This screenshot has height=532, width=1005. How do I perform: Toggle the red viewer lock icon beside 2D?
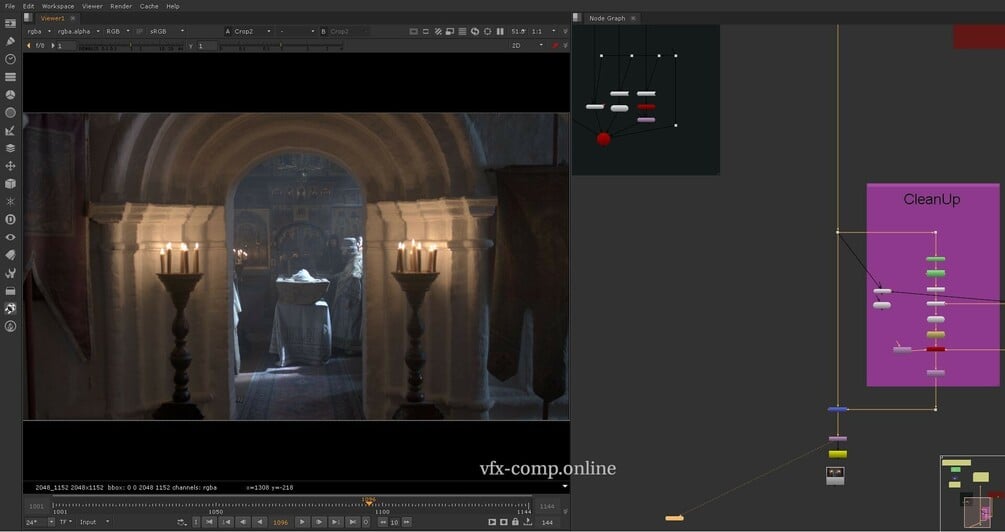556,46
